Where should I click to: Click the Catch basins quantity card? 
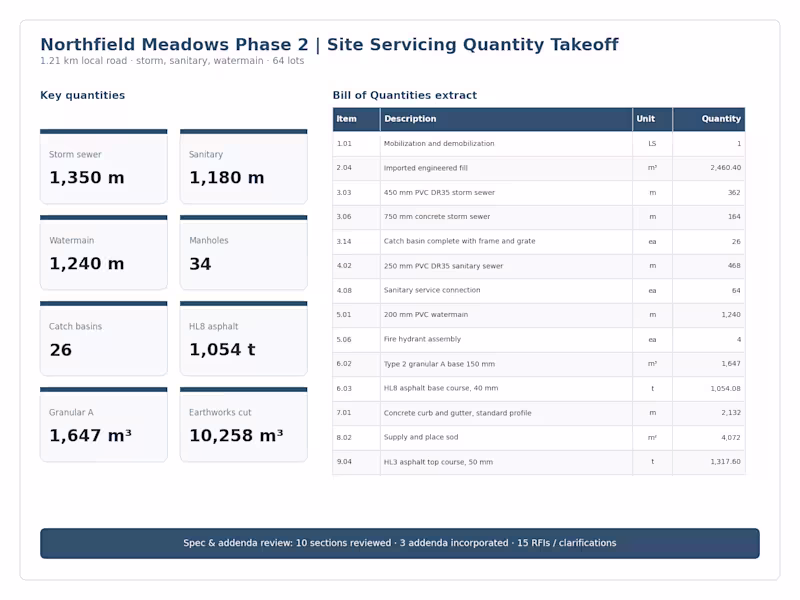pos(104,338)
